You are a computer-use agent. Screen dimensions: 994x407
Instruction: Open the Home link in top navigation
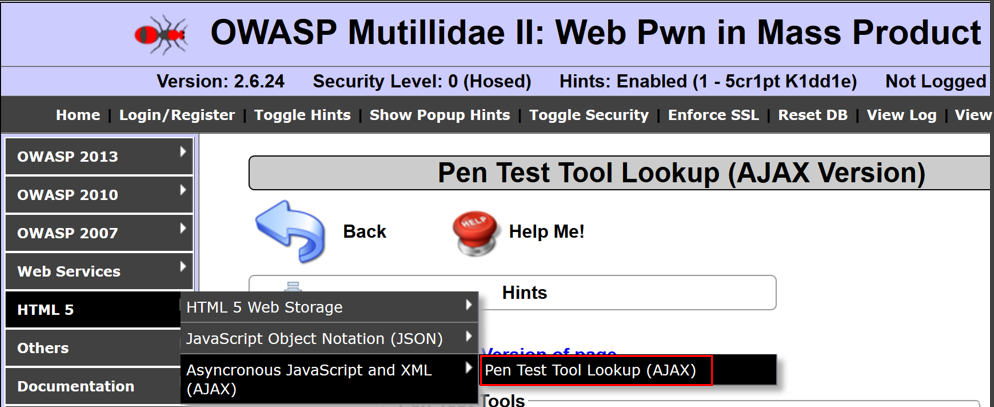78,115
